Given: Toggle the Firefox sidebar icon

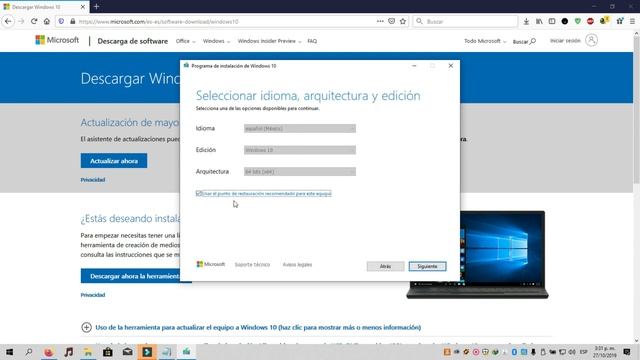Looking at the screenshot, I should 552,21.
